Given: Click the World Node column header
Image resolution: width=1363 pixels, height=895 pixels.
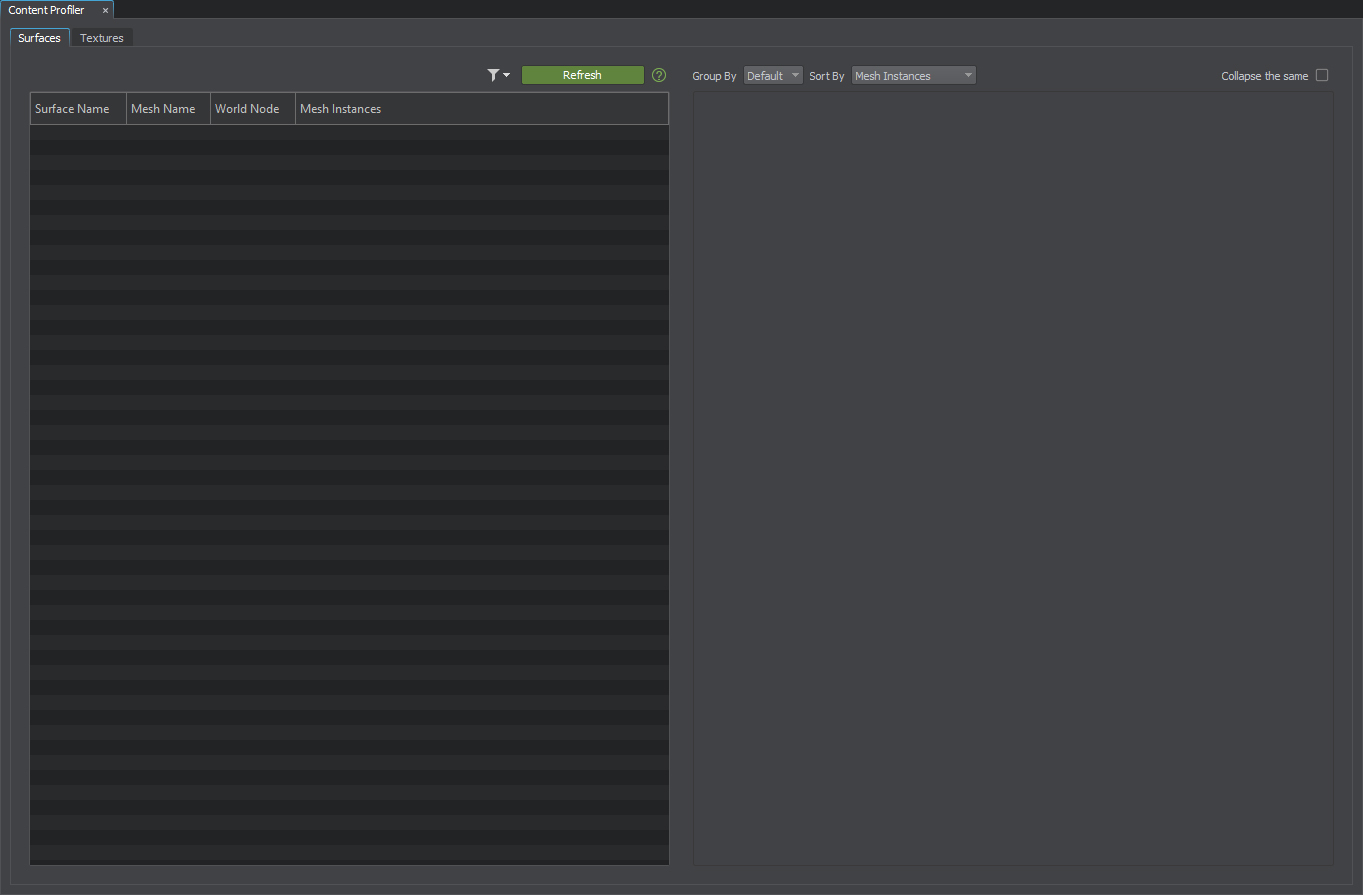Looking at the screenshot, I should click(x=247, y=109).
